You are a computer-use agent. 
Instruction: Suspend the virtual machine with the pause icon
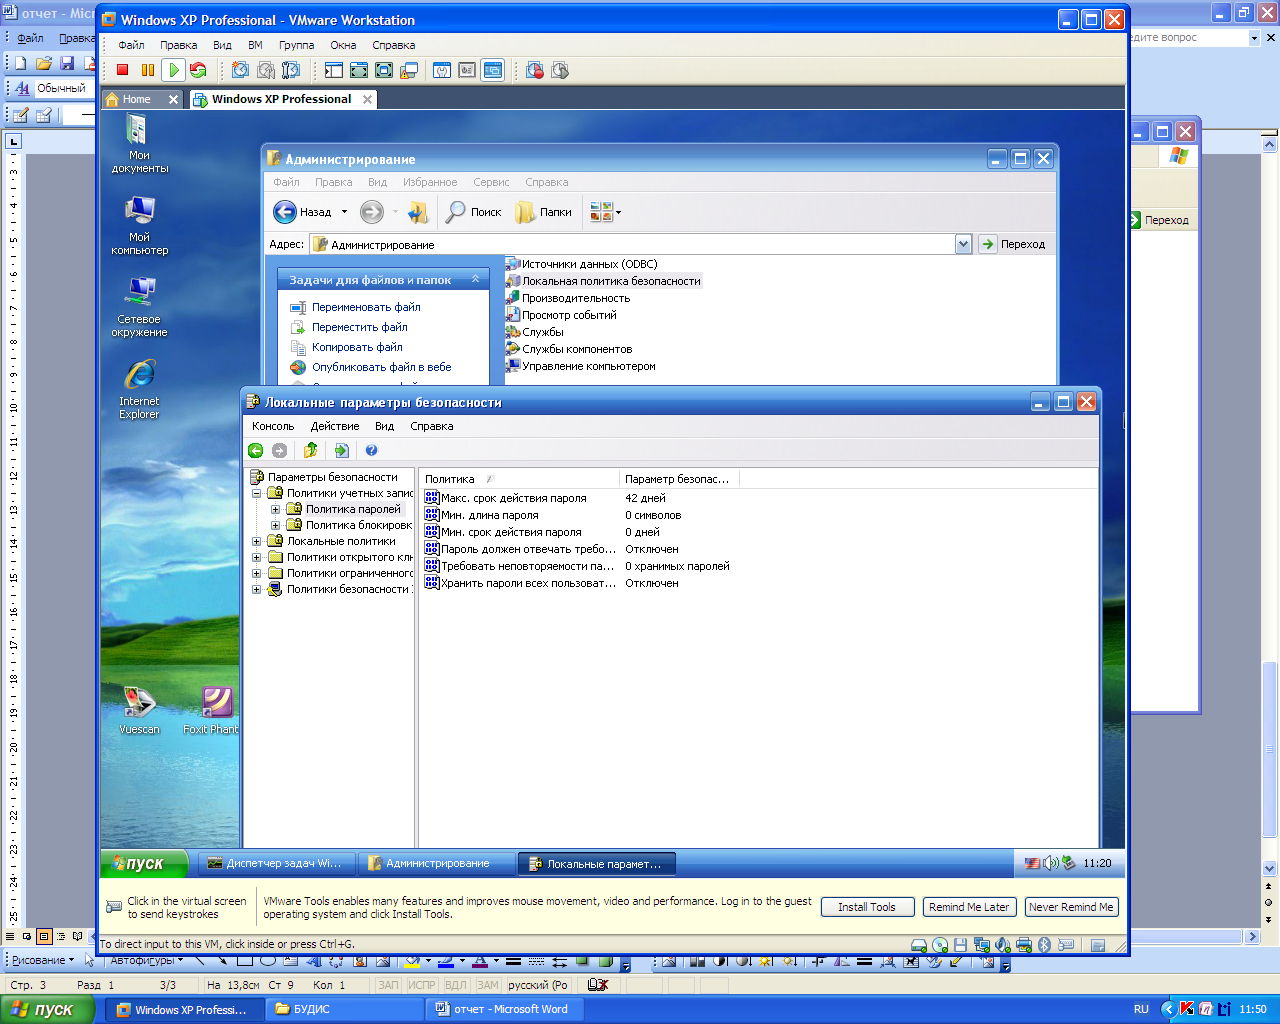[148, 70]
